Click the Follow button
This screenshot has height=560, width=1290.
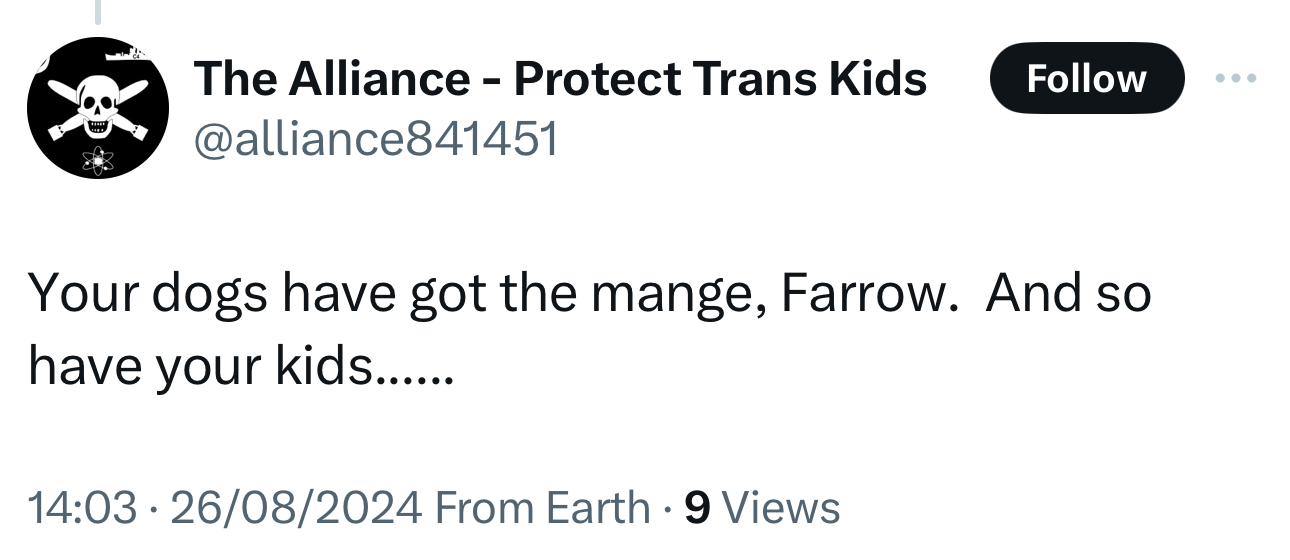click(1086, 78)
